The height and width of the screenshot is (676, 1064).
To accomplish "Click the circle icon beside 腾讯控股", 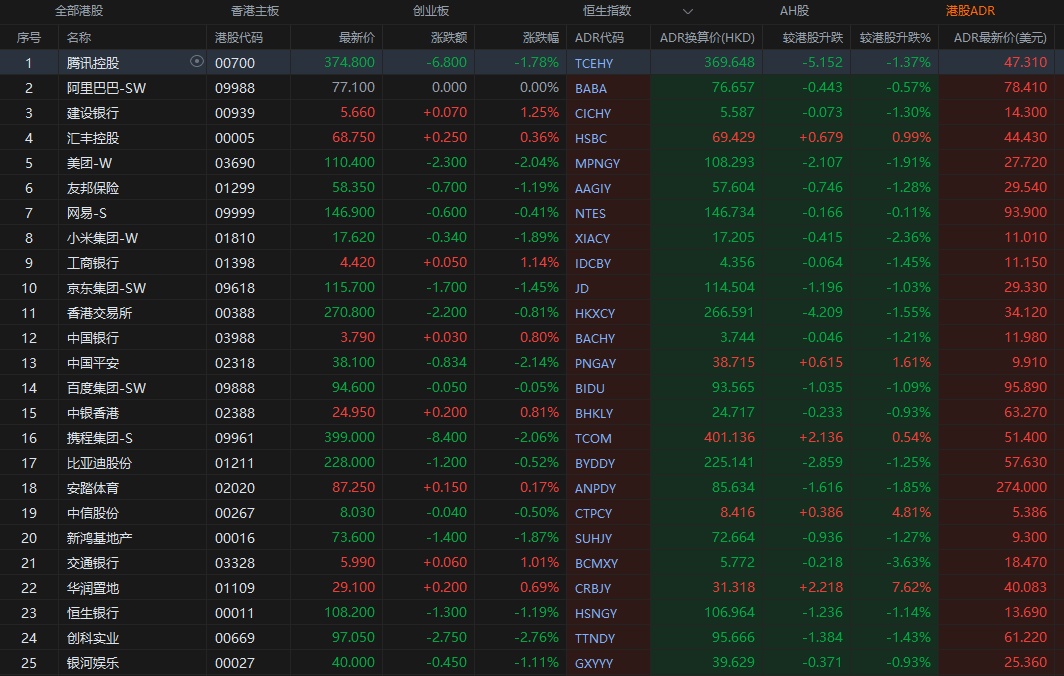I will pos(197,62).
